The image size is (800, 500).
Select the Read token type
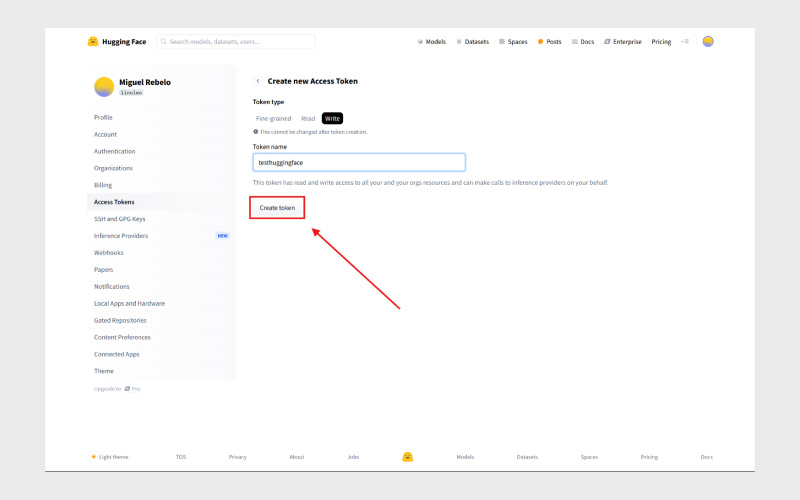coord(308,118)
